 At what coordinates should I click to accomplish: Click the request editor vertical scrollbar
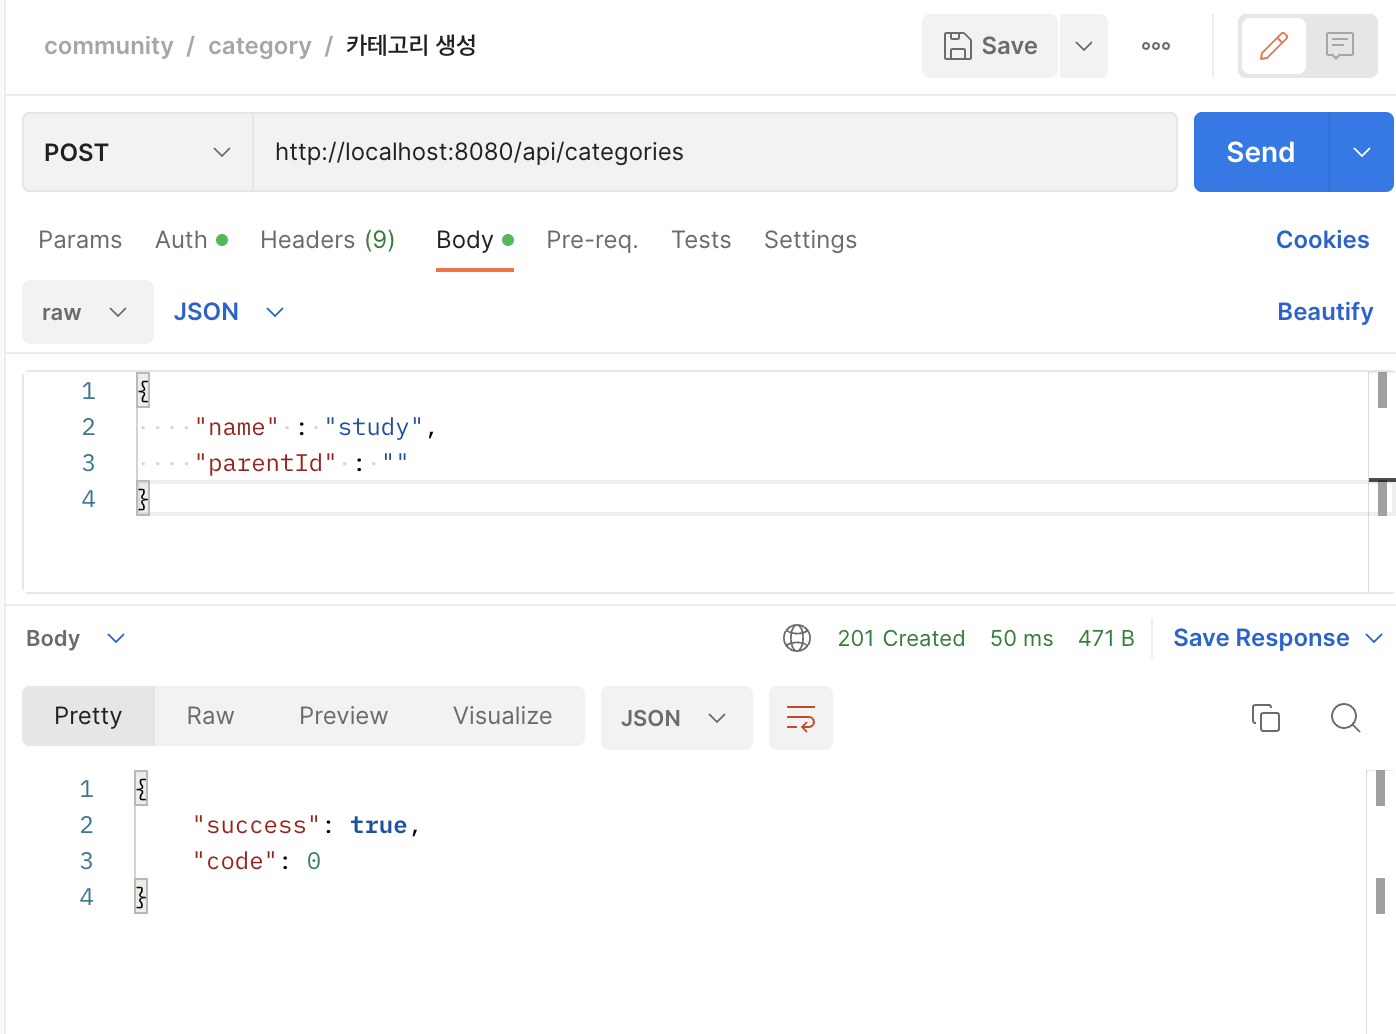(x=1382, y=390)
